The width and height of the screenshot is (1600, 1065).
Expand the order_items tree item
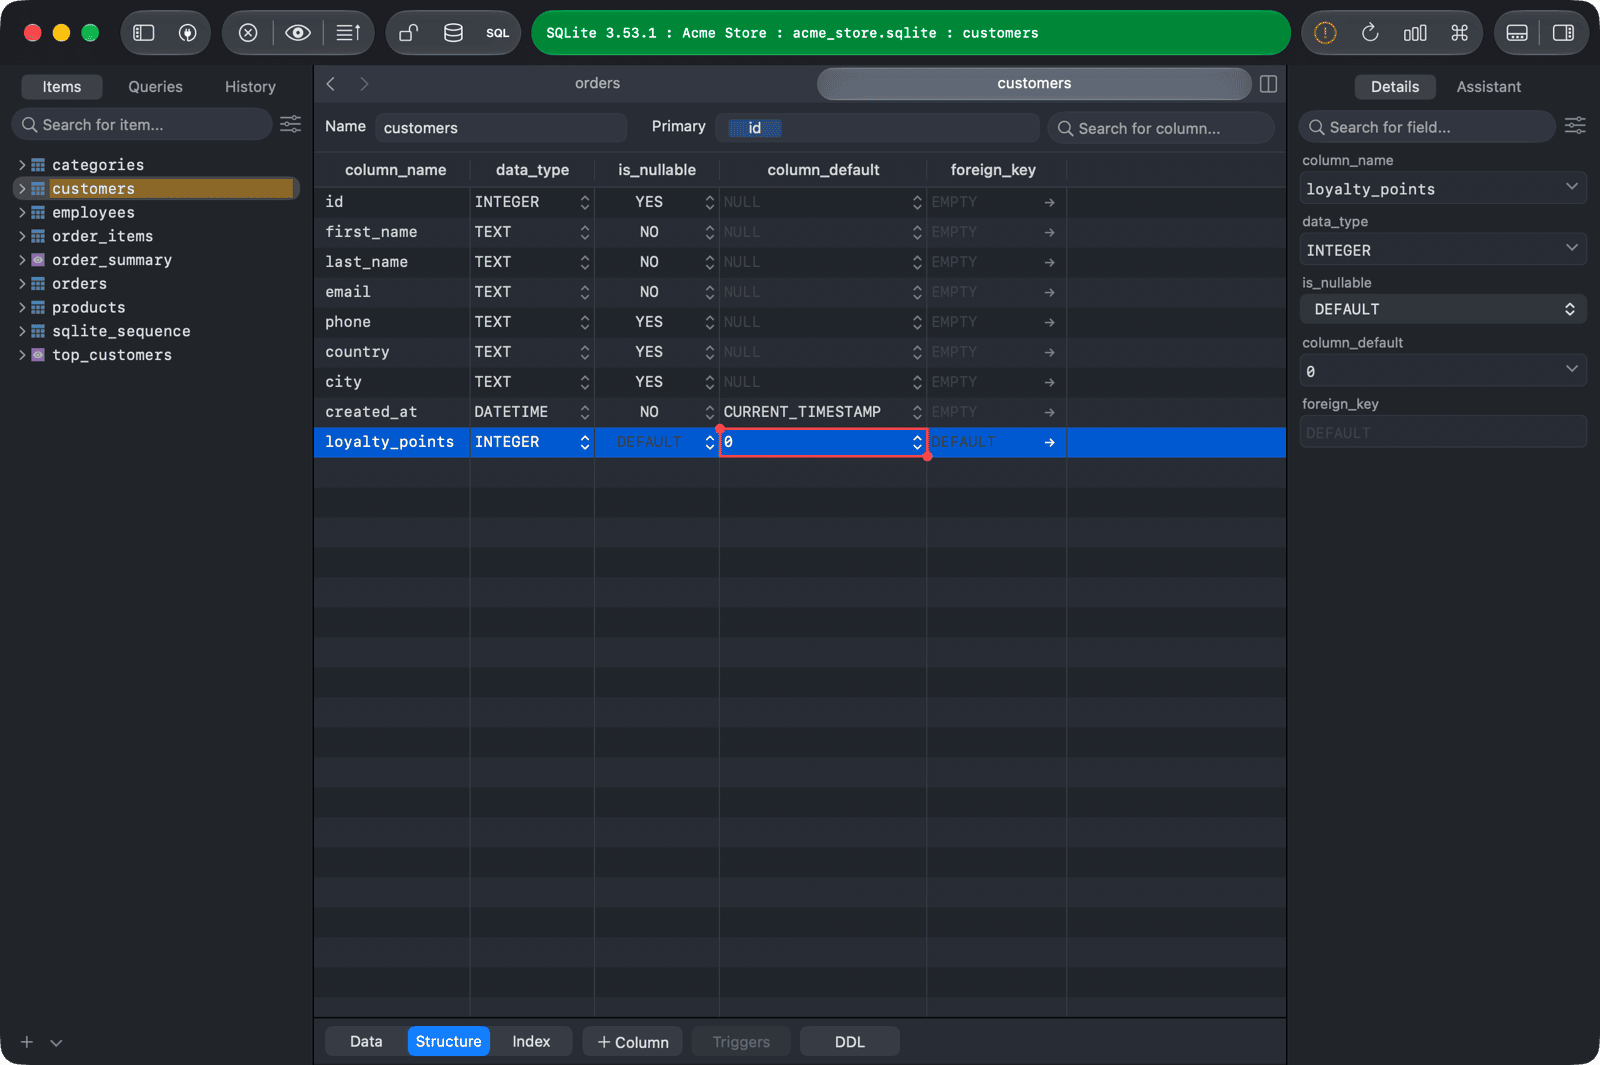tap(22, 236)
